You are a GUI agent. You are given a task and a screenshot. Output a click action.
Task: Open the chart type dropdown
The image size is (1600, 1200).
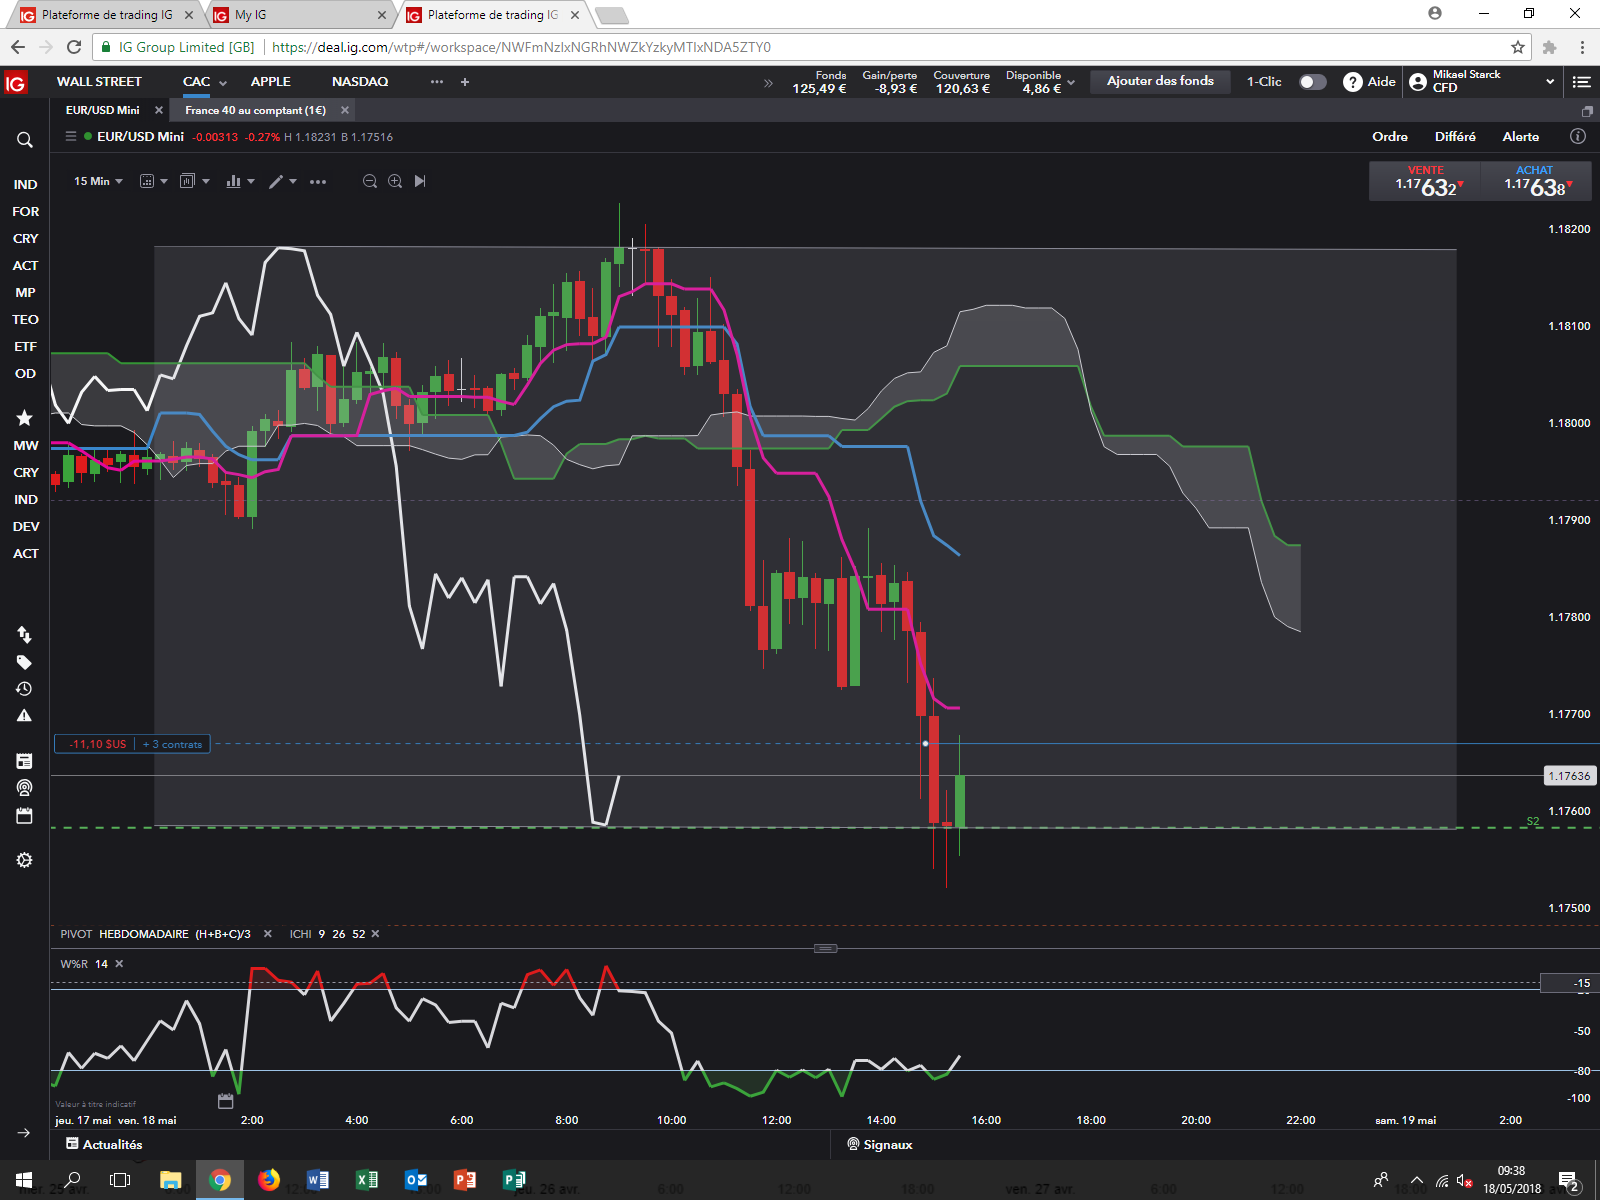pyautogui.click(x=240, y=181)
